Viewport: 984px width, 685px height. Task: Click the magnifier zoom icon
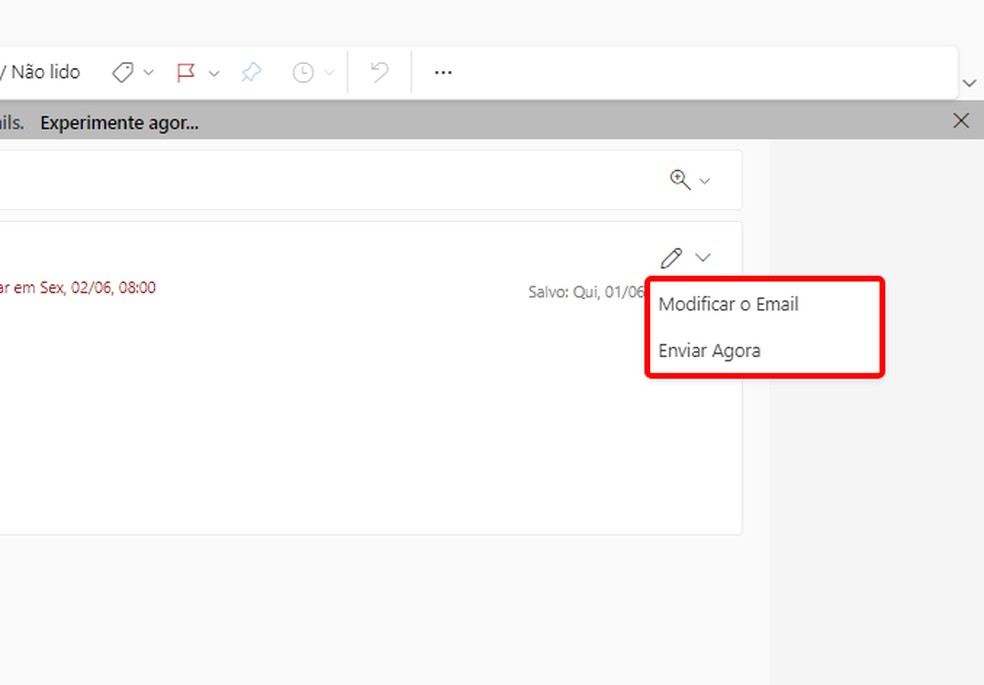click(679, 180)
